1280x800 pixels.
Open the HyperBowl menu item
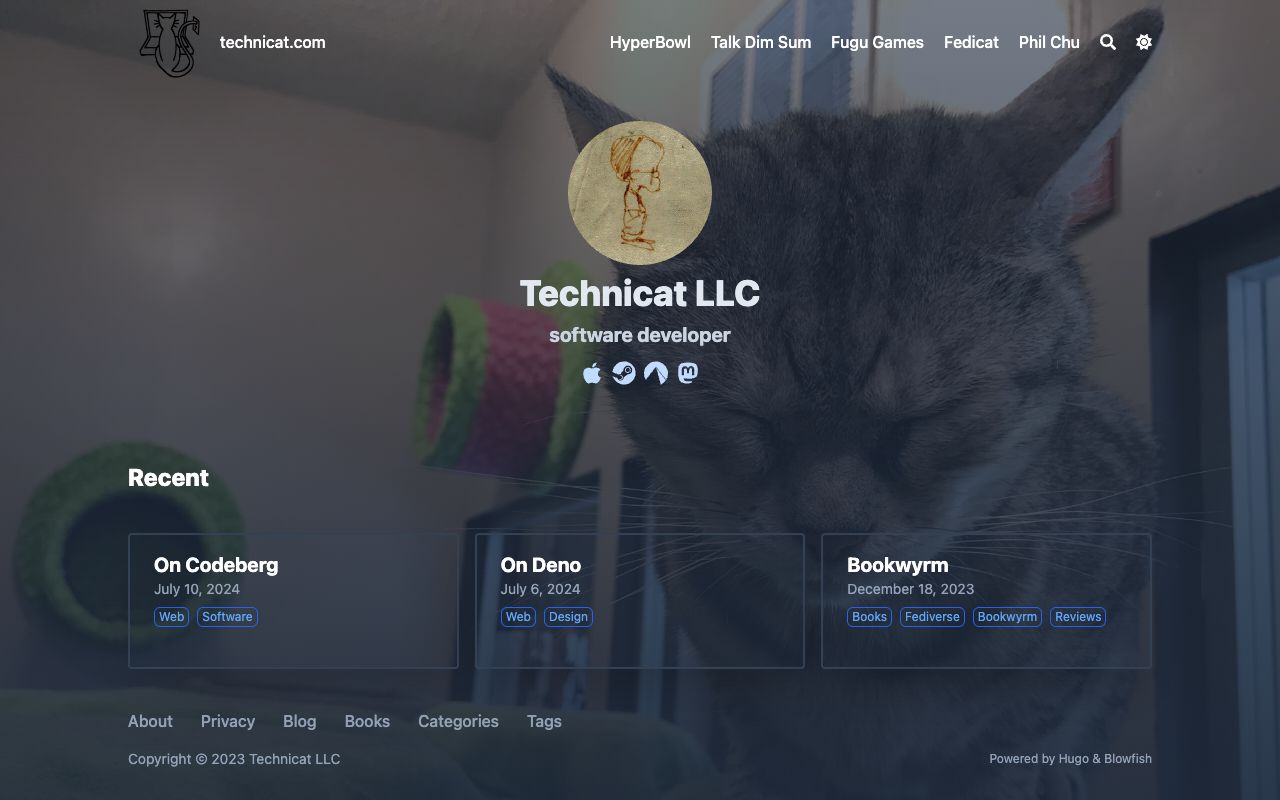coord(650,42)
